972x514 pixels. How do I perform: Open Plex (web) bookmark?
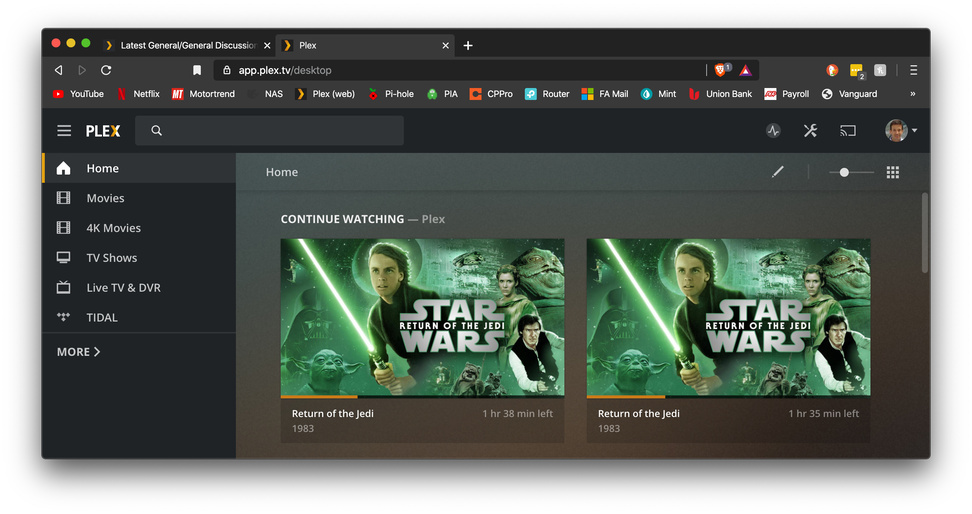[325, 94]
